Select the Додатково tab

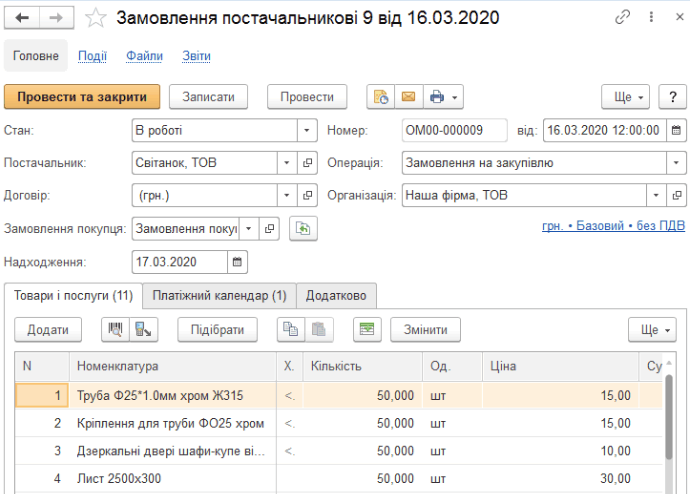point(336,295)
